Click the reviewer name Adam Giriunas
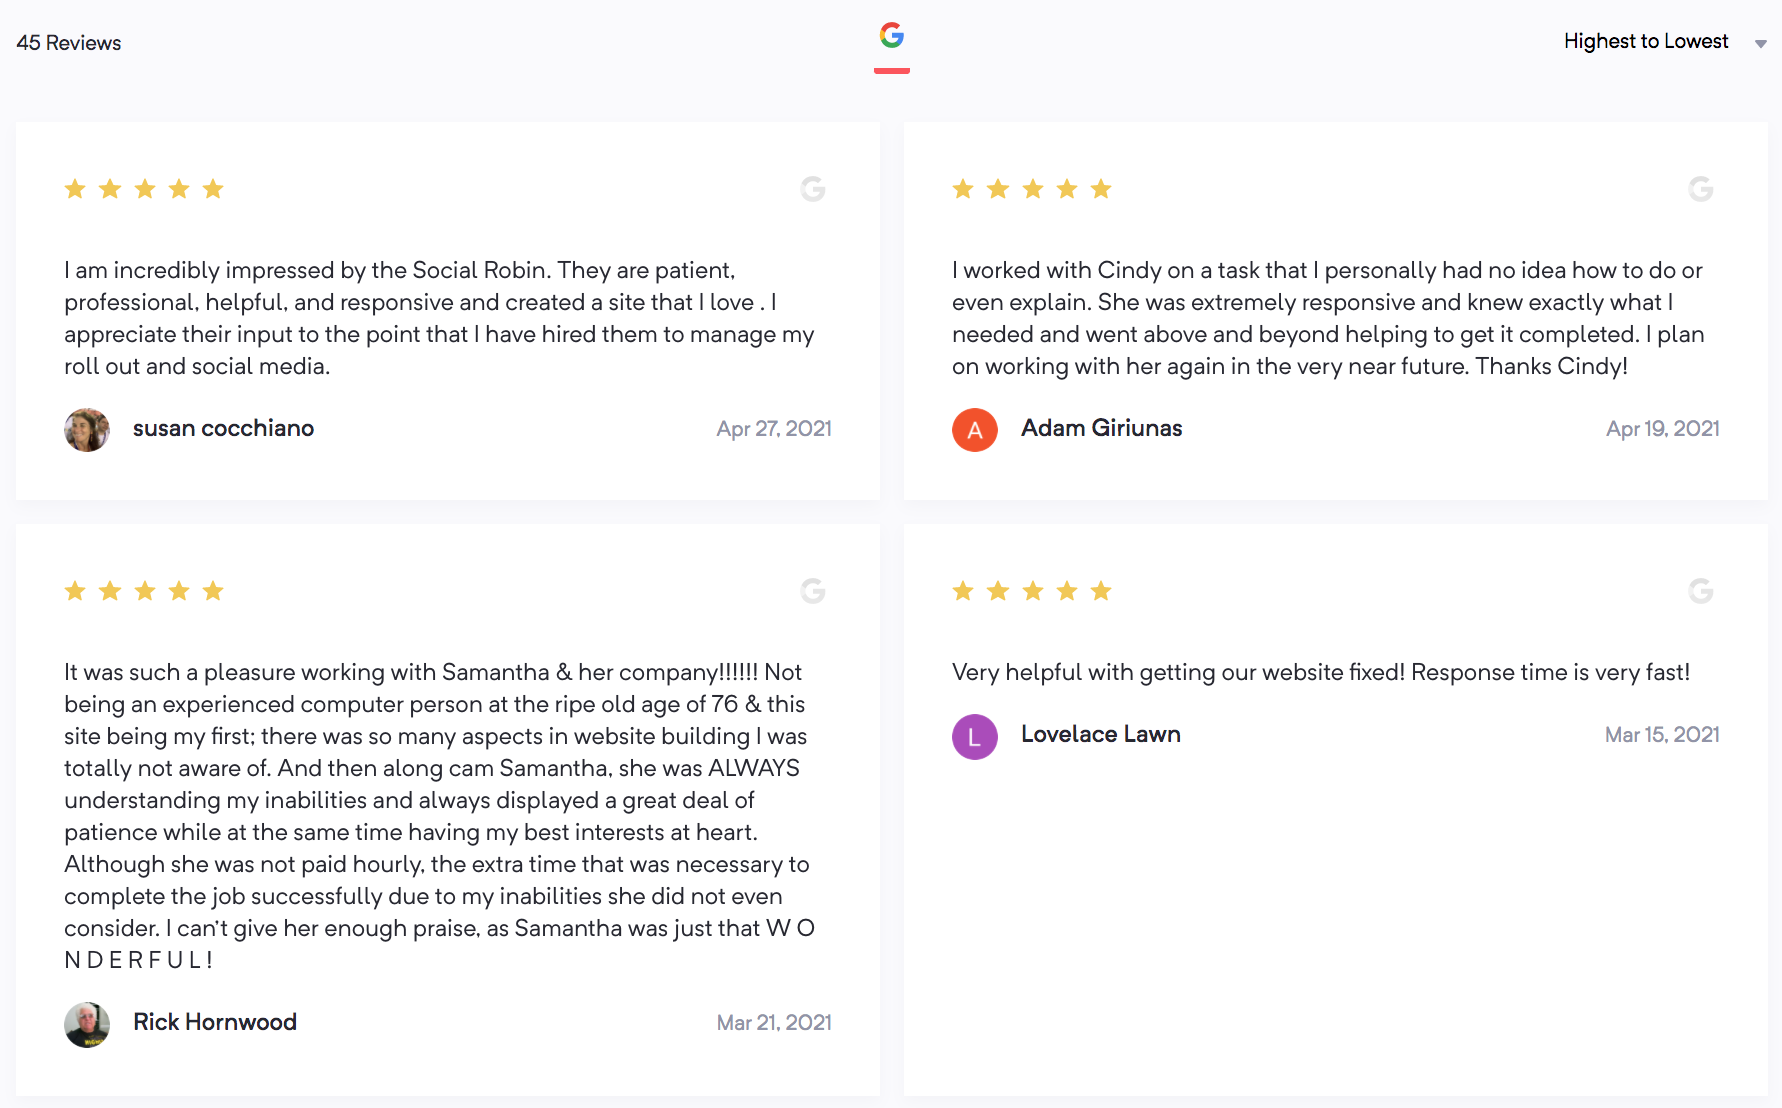Image resolution: width=1782 pixels, height=1108 pixels. click(1101, 428)
